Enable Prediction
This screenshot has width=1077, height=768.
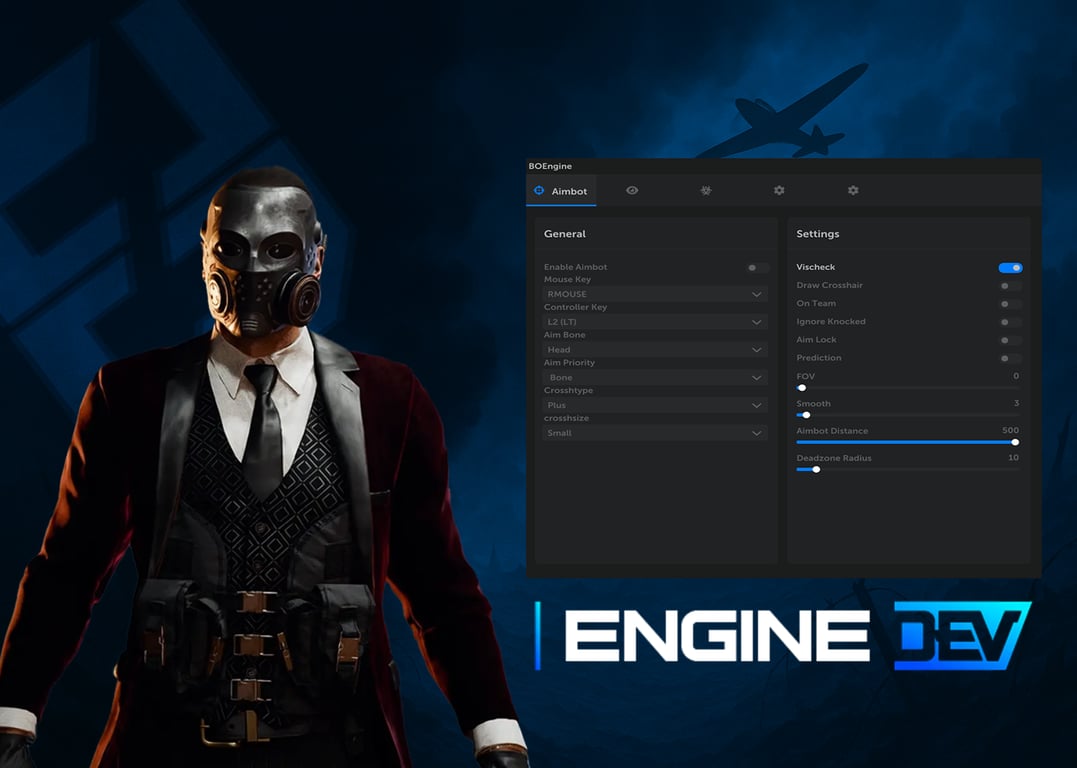click(x=1009, y=357)
